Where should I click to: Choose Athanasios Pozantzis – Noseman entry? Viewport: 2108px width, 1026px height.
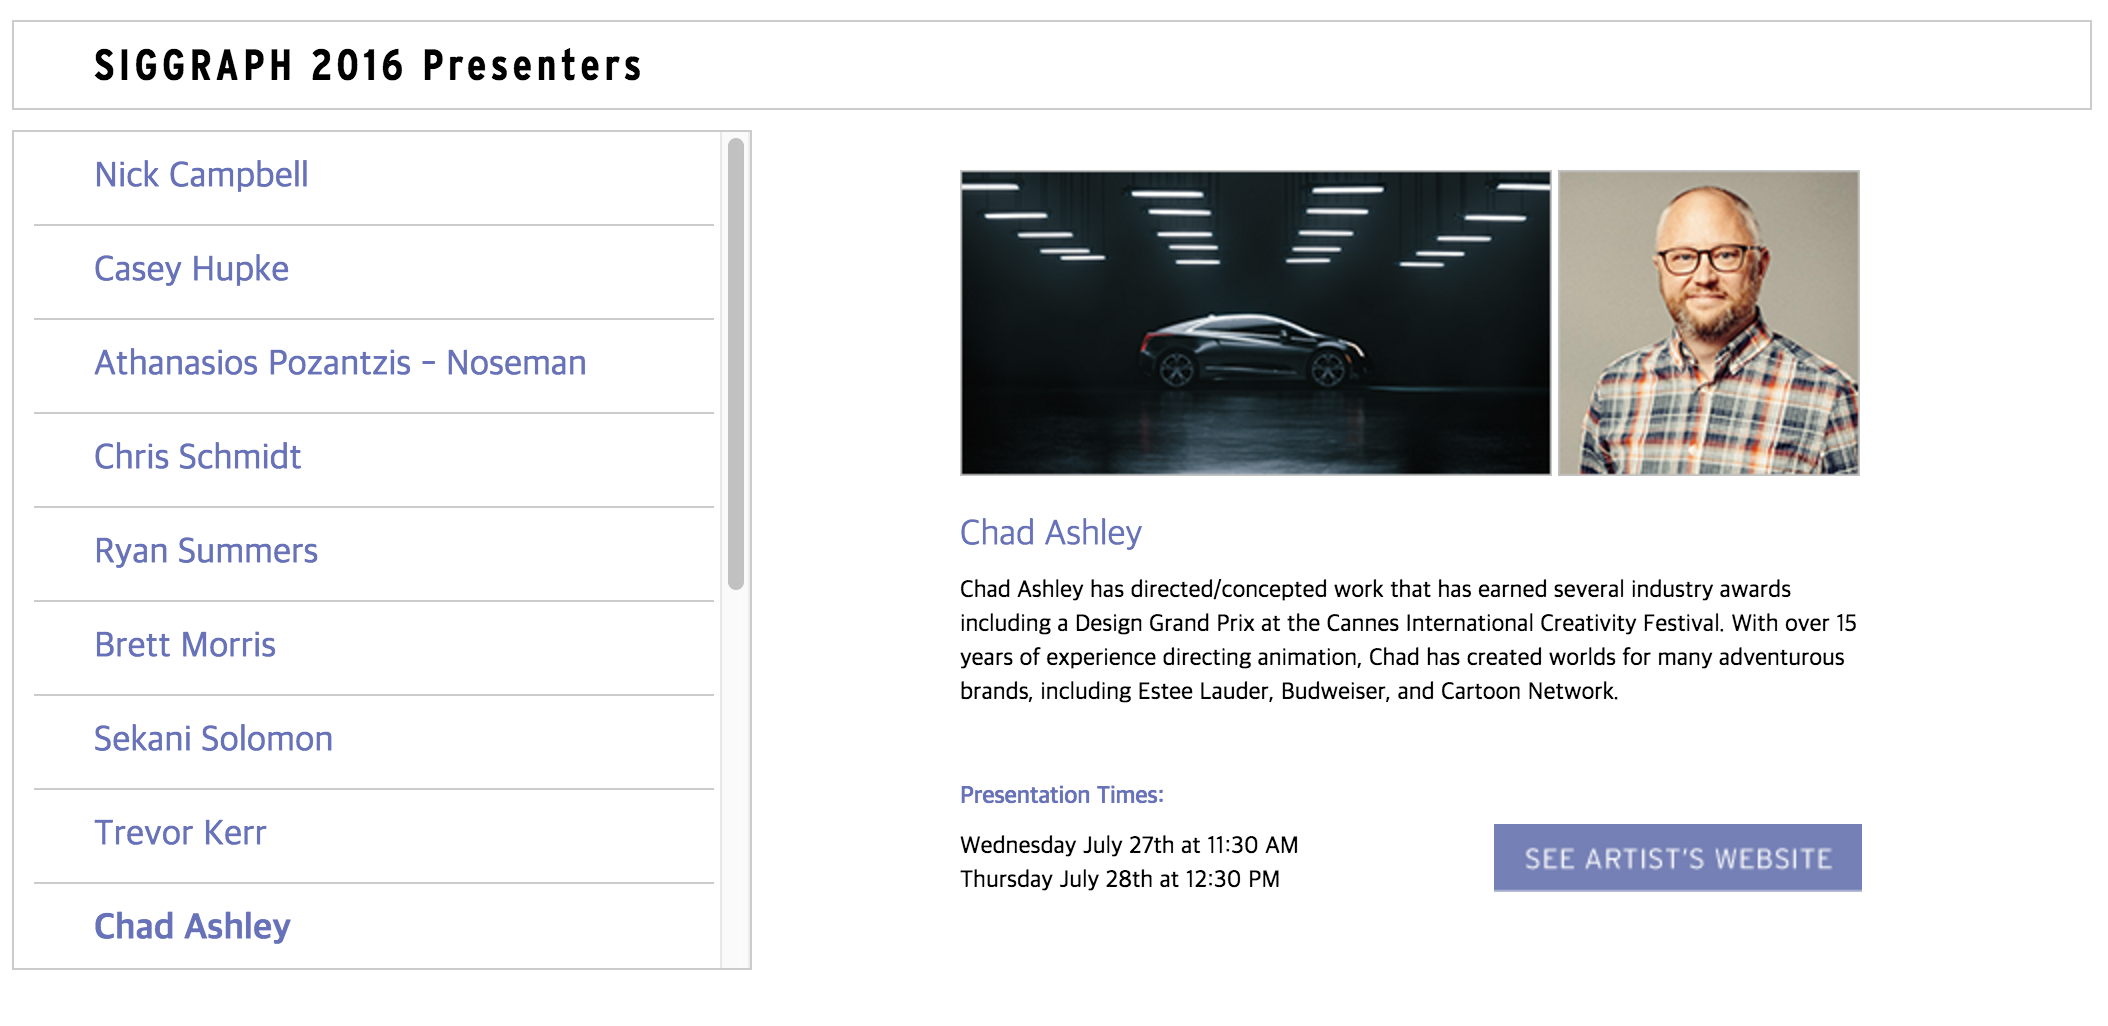point(340,363)
